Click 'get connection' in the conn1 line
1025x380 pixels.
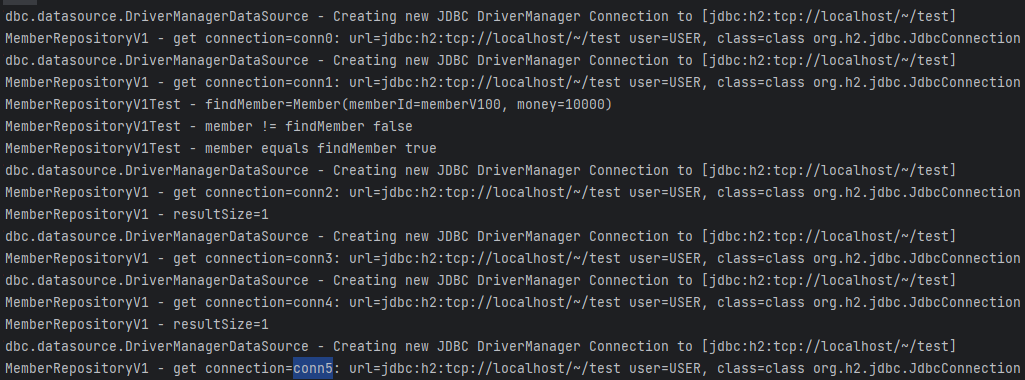pyautogui.click(x=229, y=82)
